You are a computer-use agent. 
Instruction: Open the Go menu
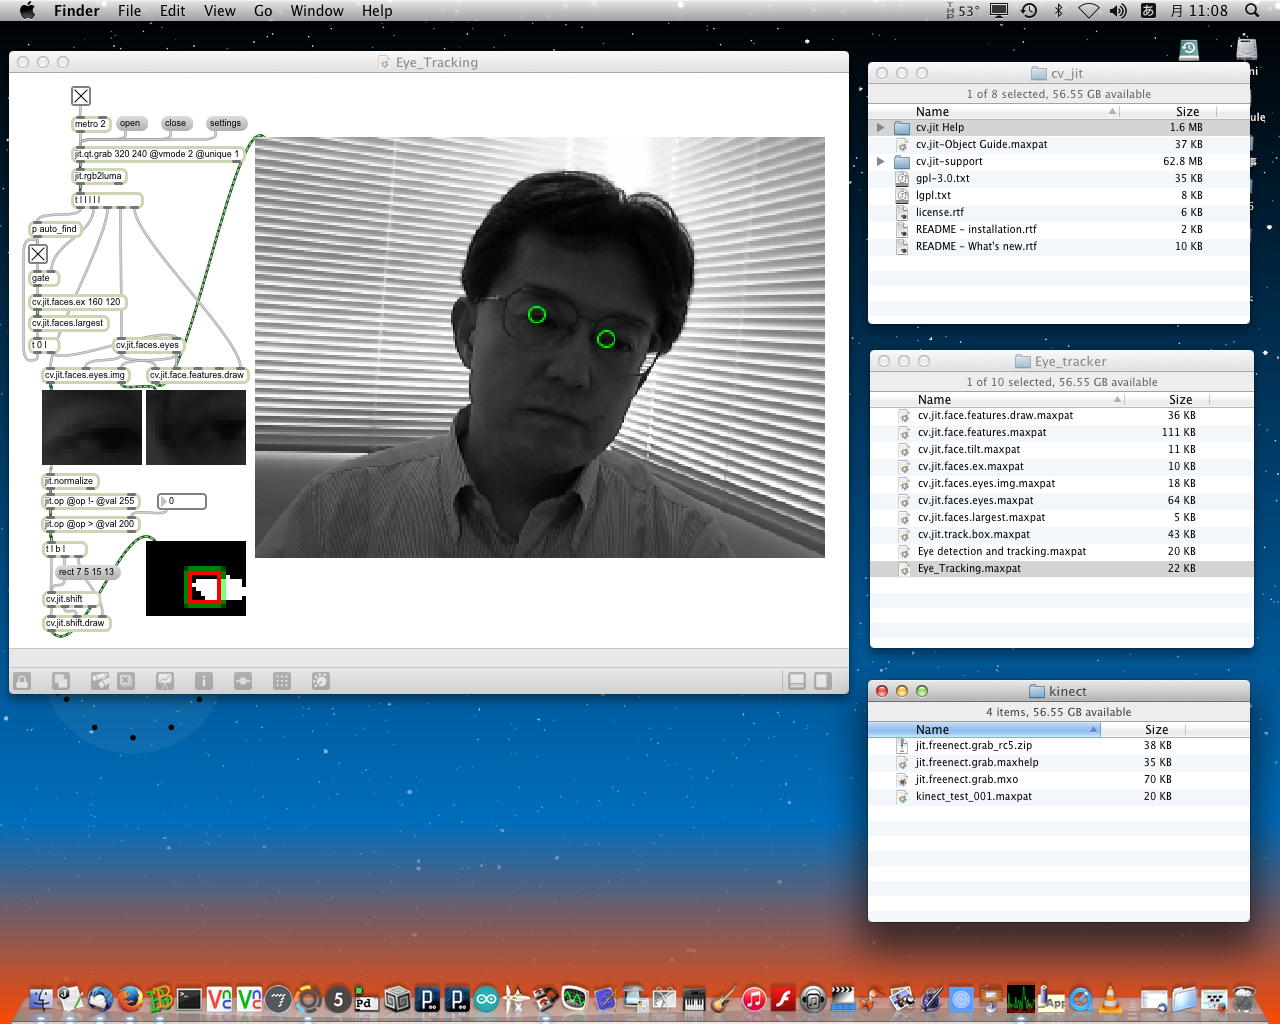(263, 11)
